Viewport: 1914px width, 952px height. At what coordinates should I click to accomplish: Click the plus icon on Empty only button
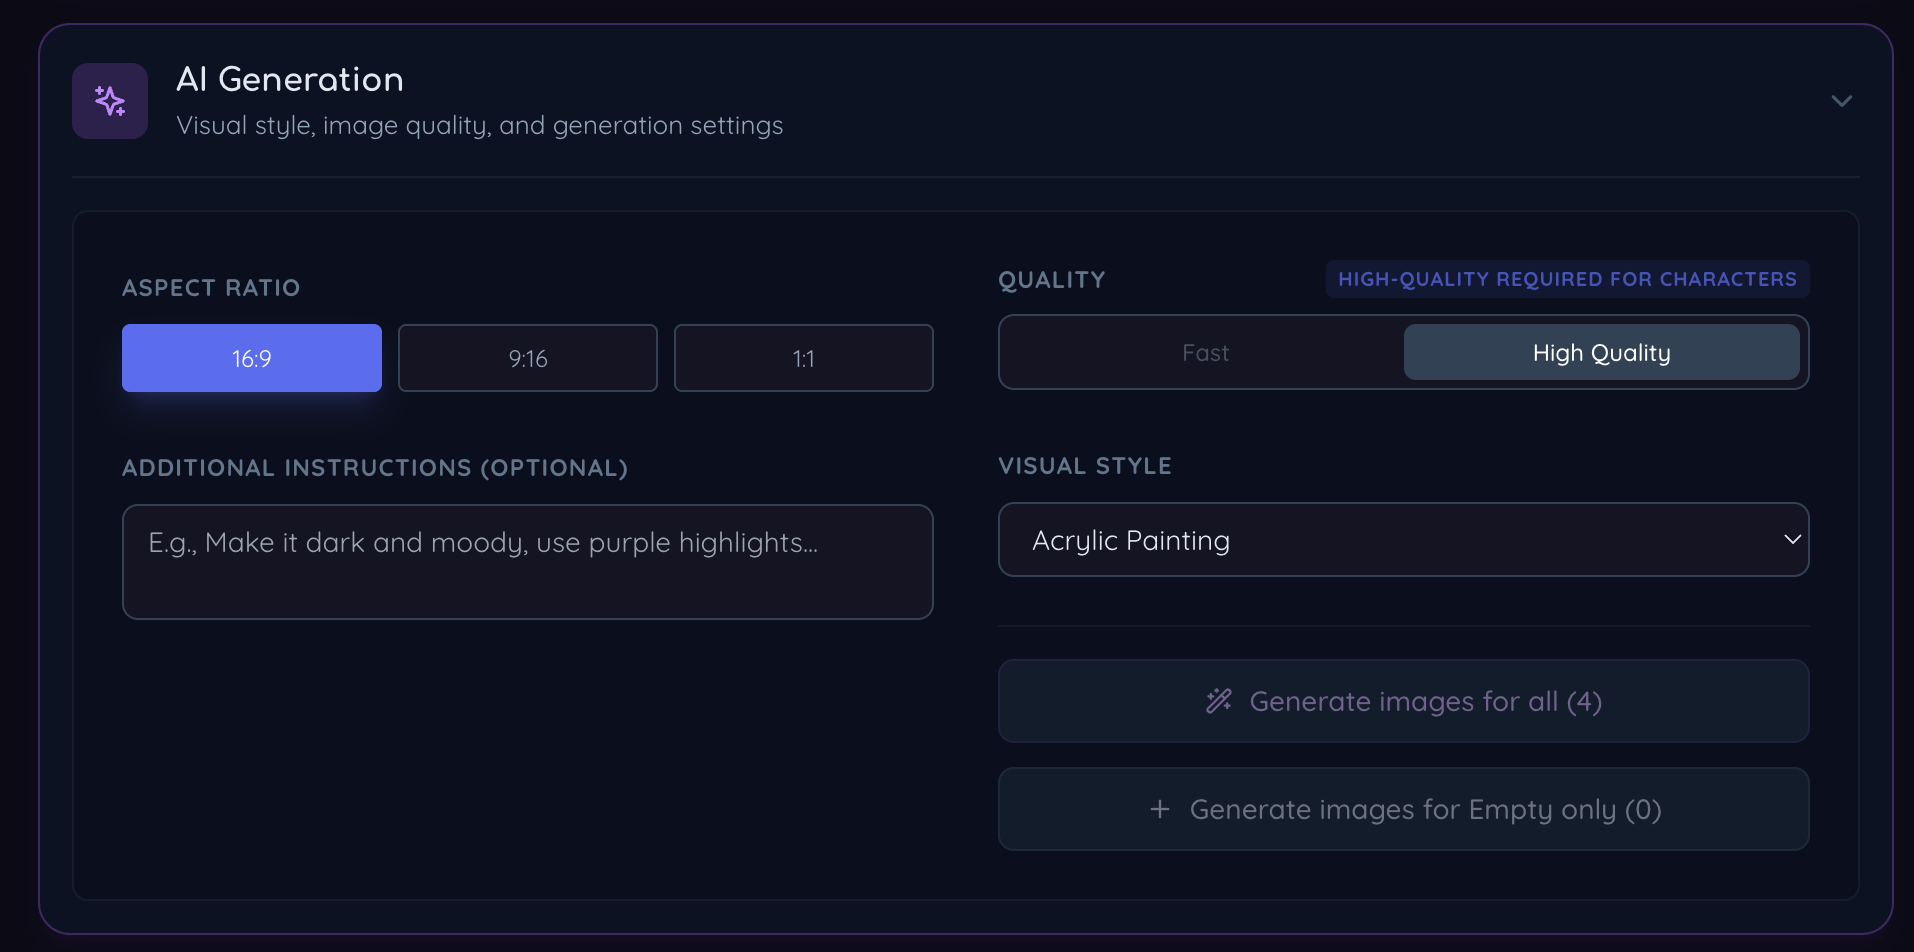(1160, 809)
